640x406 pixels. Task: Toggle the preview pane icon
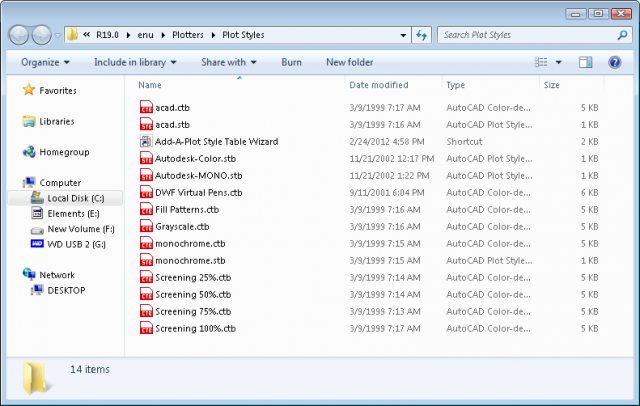[586, 62]
